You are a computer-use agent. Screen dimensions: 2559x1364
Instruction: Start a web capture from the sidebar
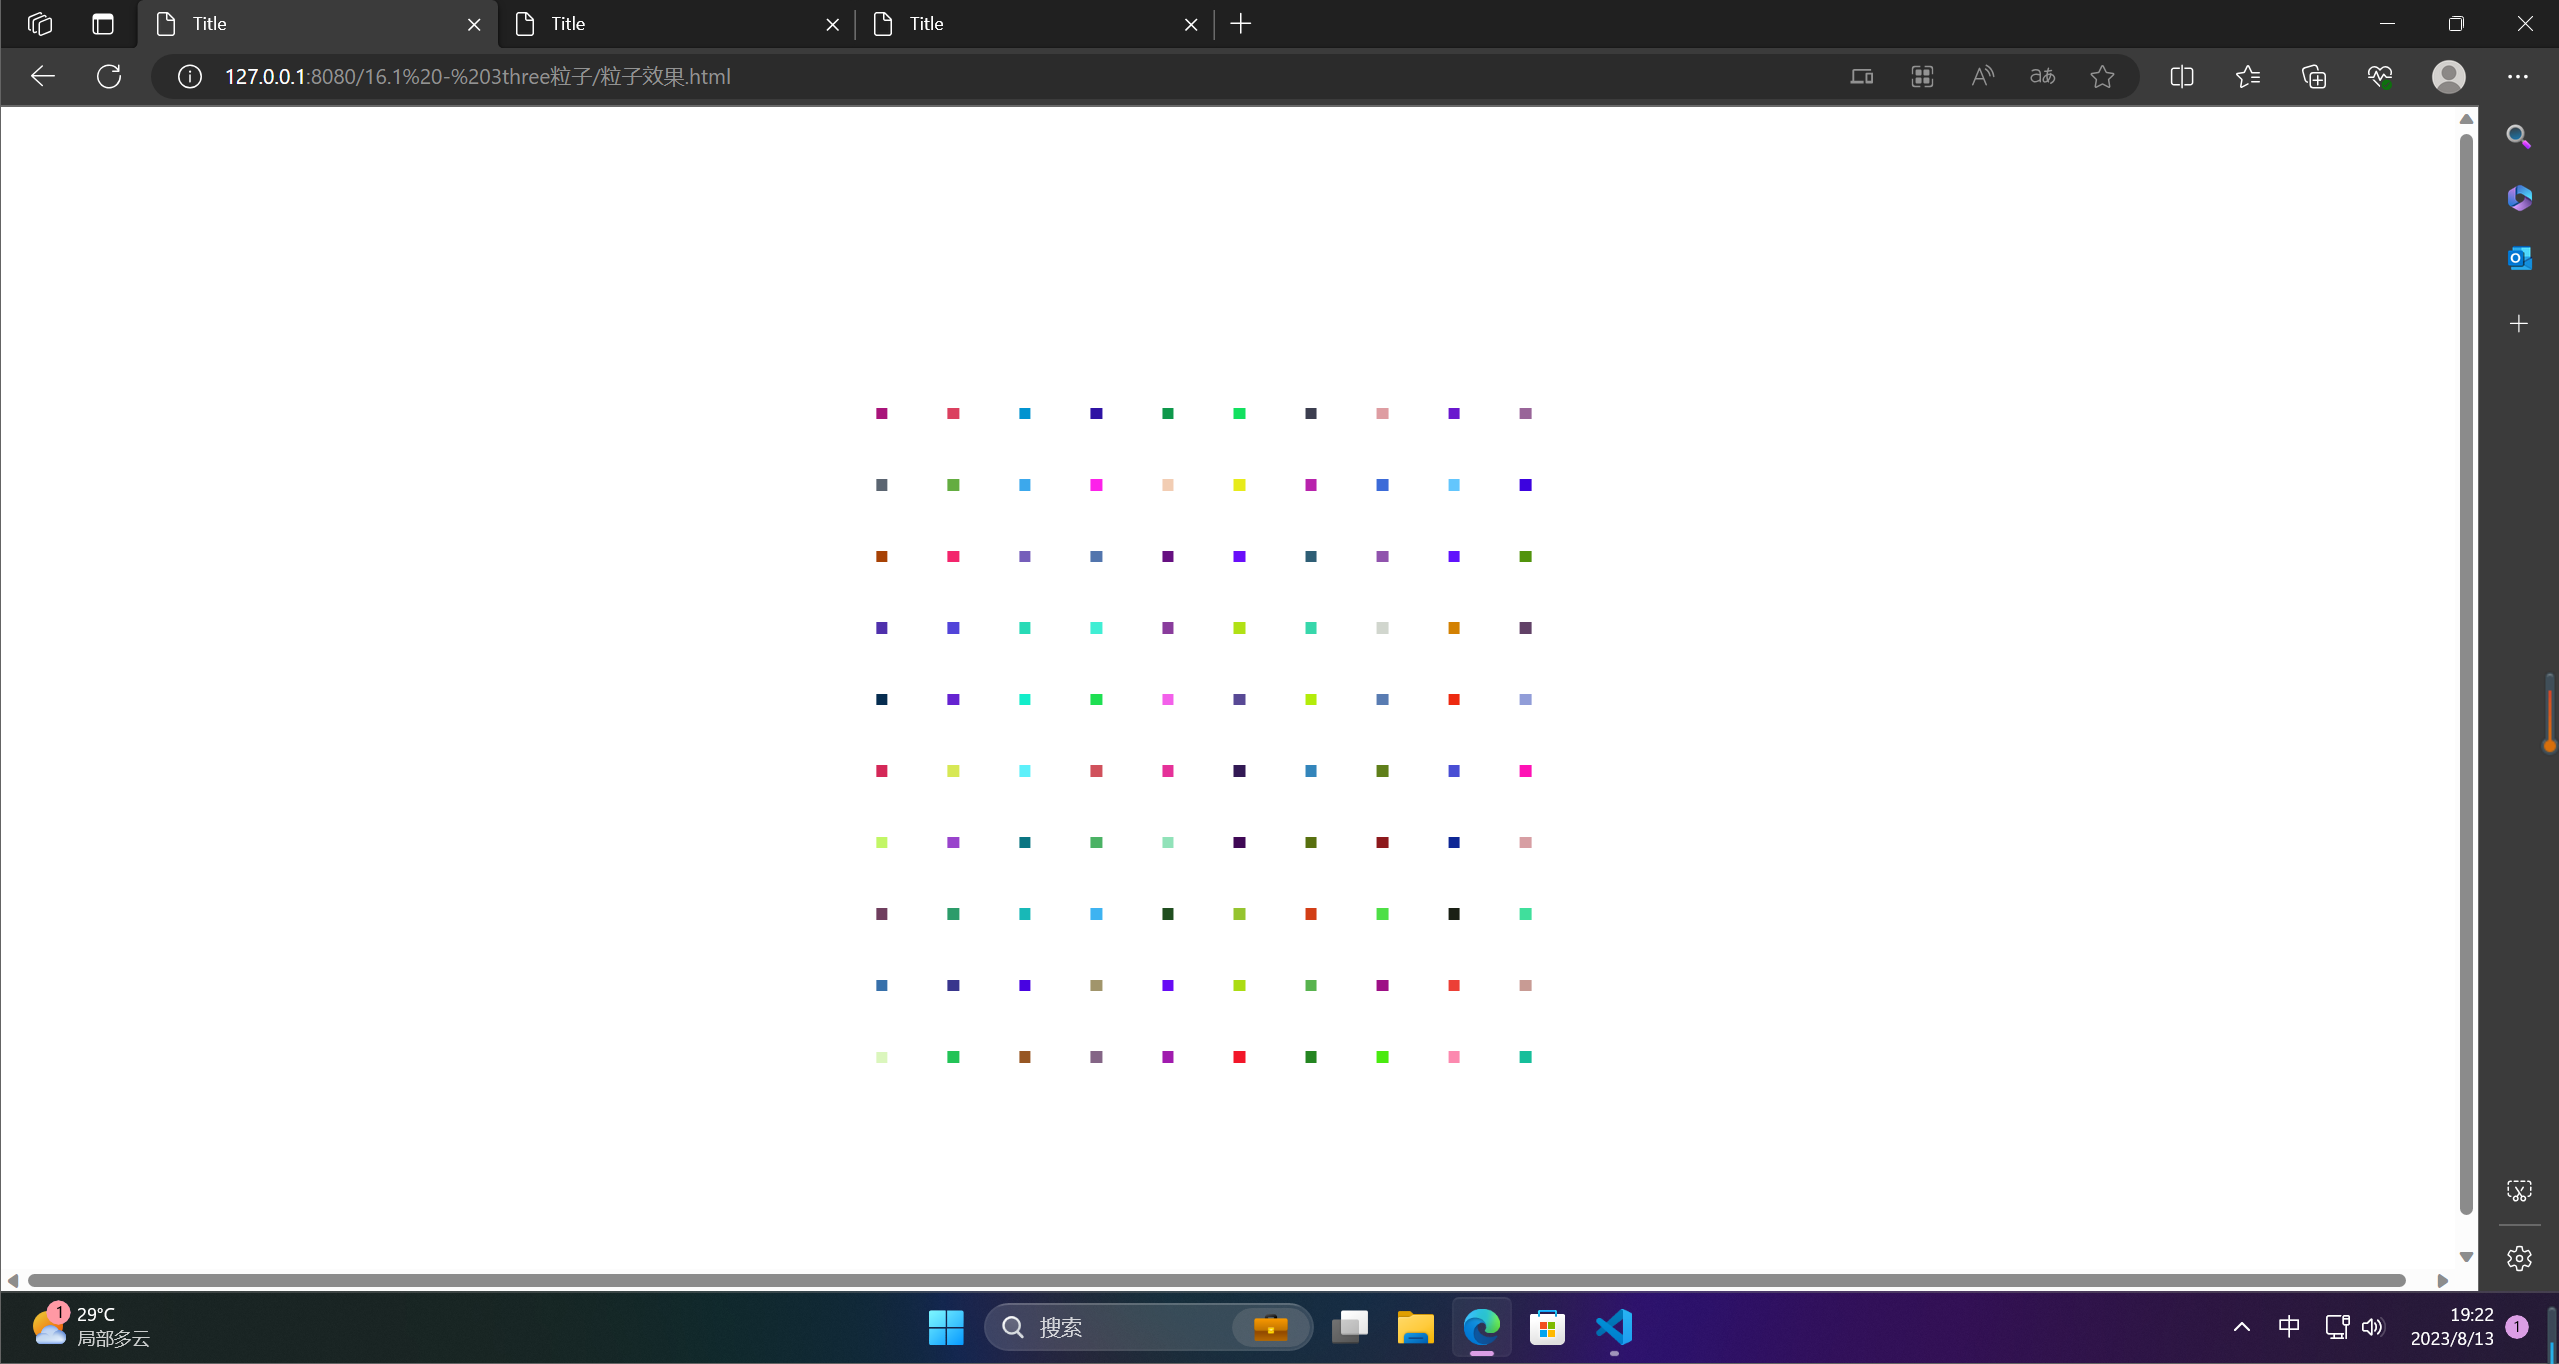click(2518, 1189)
